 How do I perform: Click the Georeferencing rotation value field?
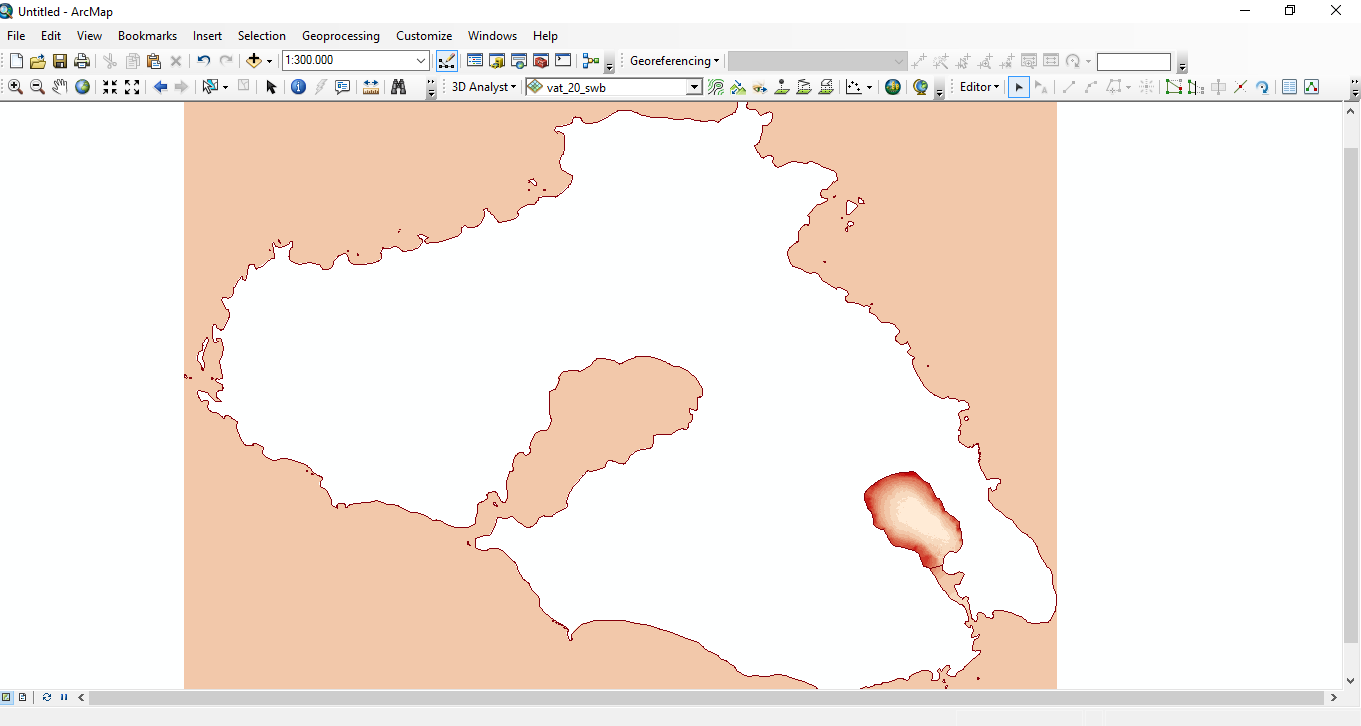click(1133, 61)
